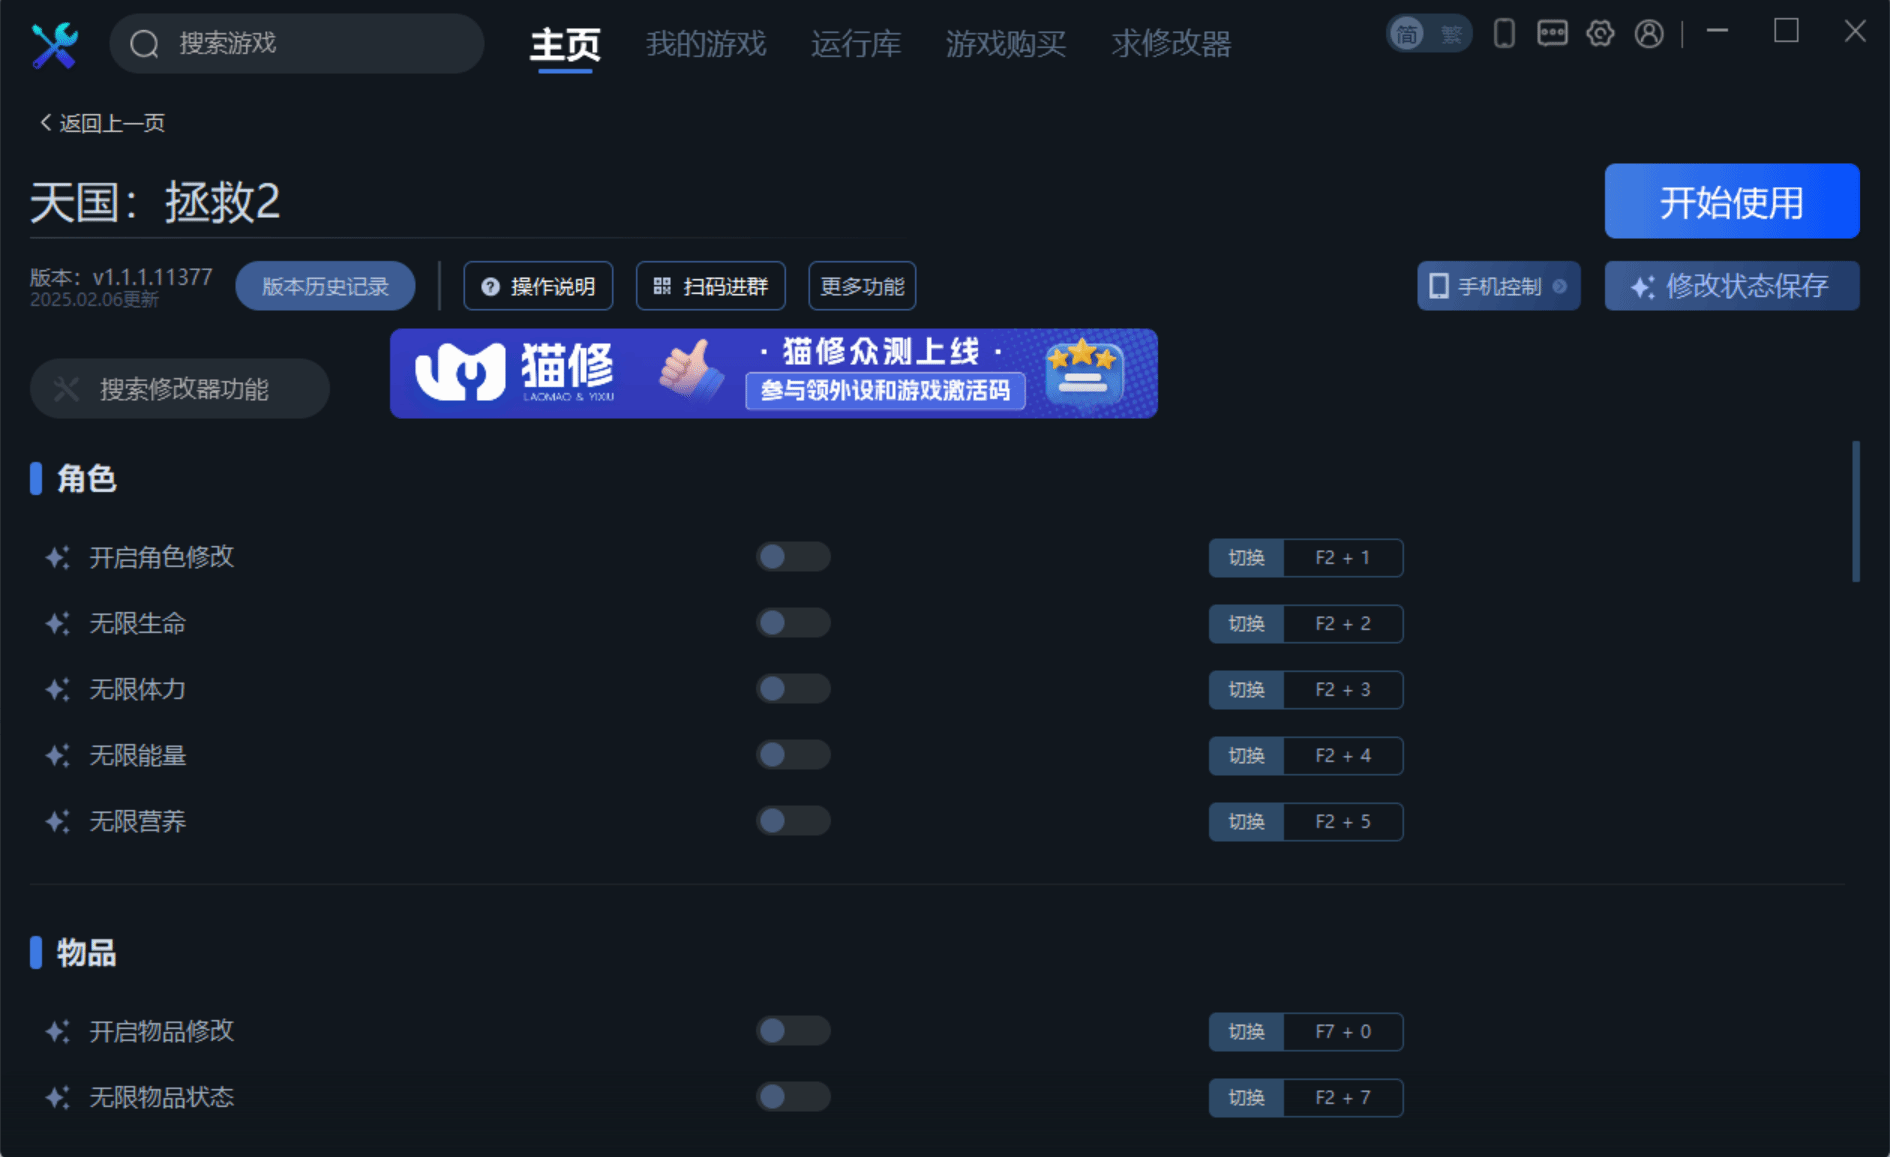Open the 猫修众测上线 banner
This screenshot has width=1890, height=1157.
click(x=774, y=373)
